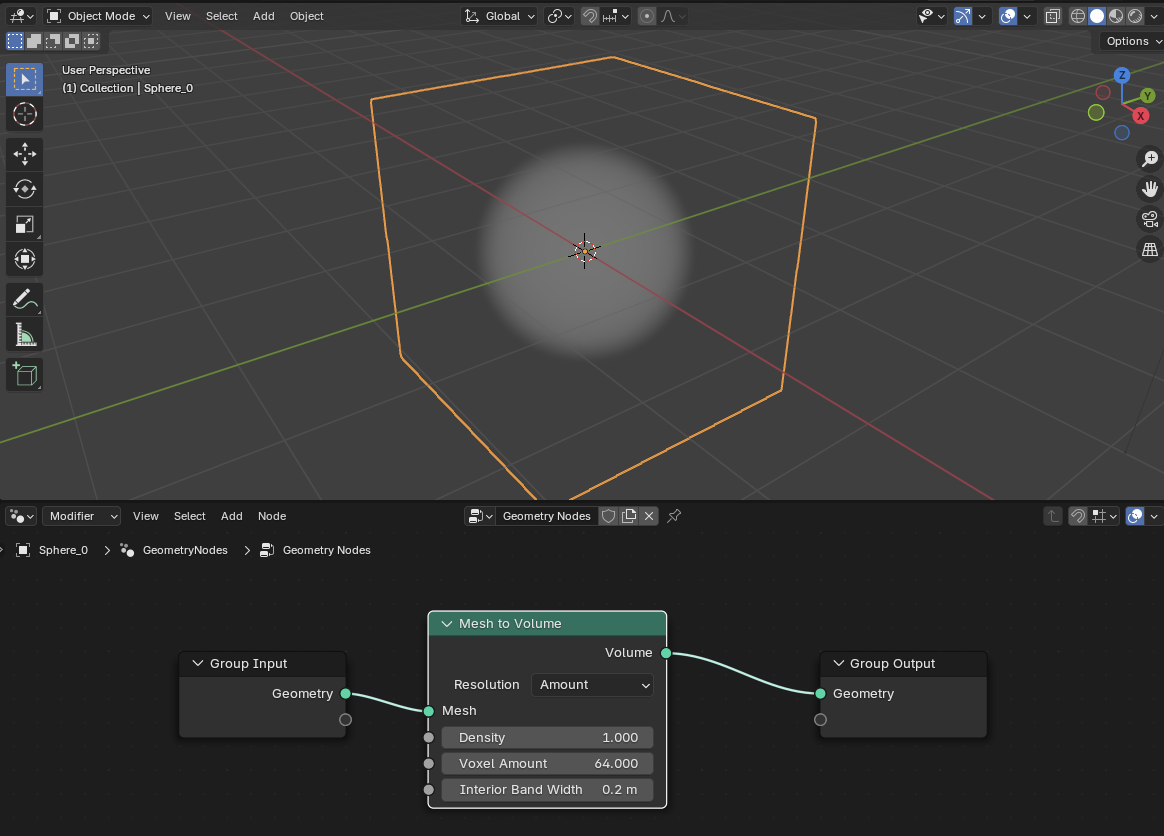The height and width of the screenshot is (836, 1164).
Task: Open the Modifier type dropdown in node editor
Action: click(82, 516)
